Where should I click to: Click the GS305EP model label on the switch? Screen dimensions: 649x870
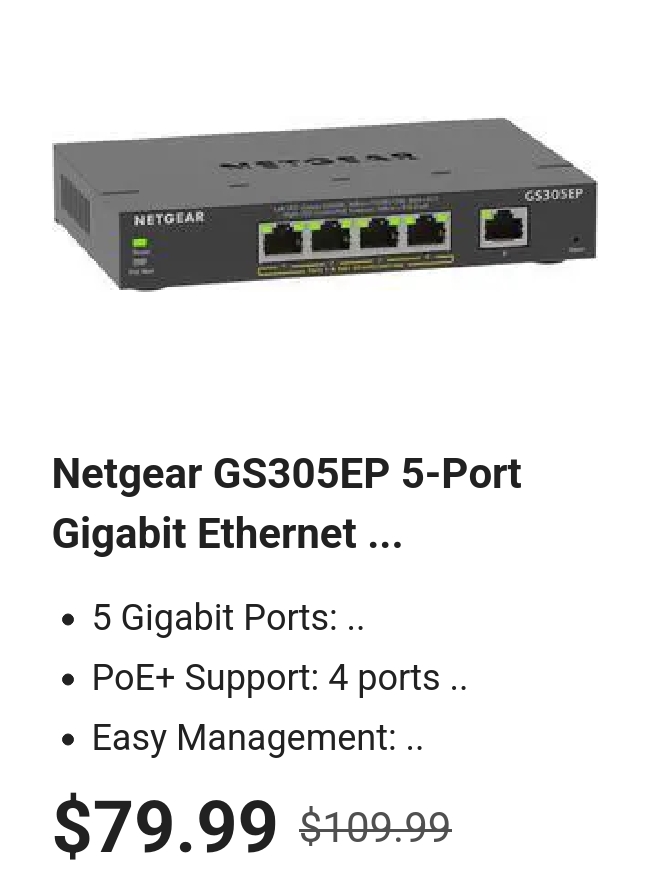(554, 194)
